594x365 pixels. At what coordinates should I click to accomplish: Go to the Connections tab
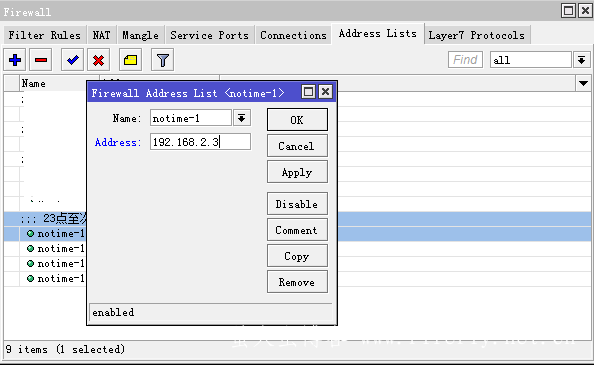tap(293, 35)
